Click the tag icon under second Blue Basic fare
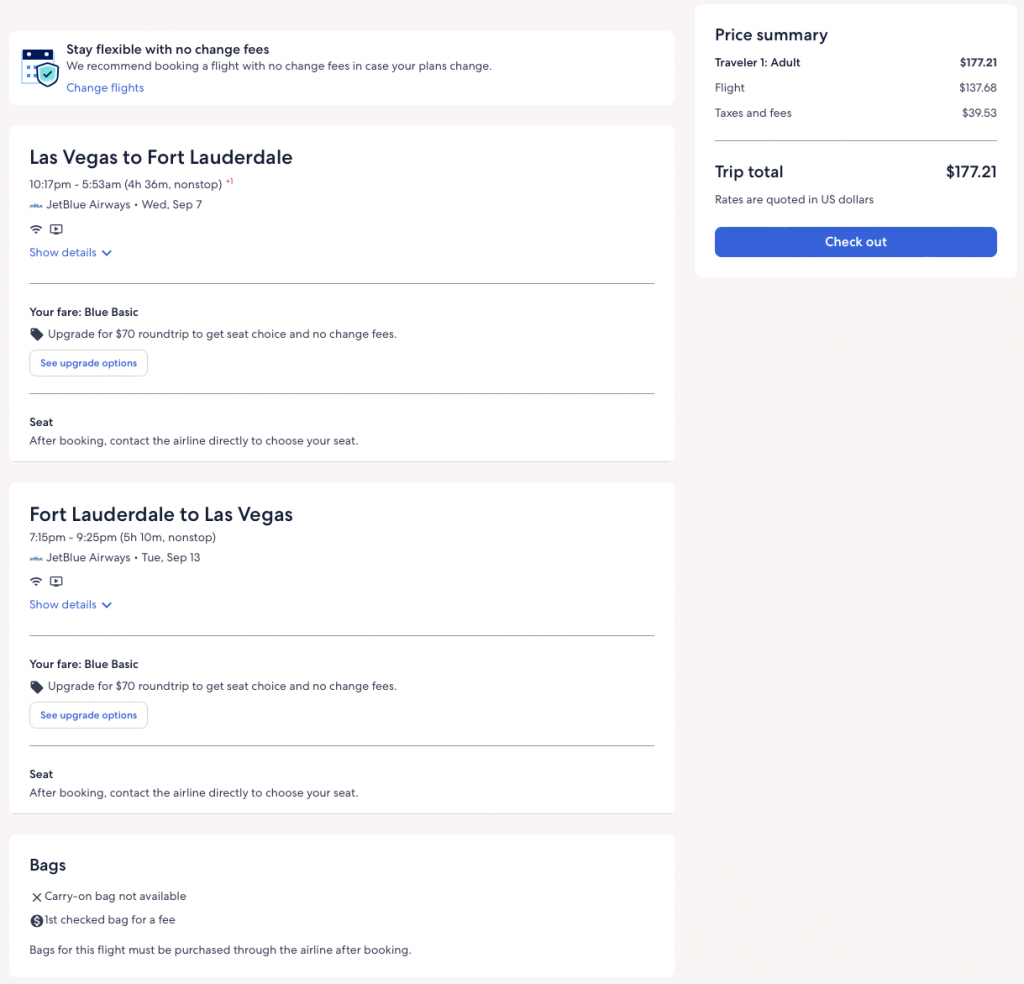Image resolution: width=1024 pixels, height=984 pixels. coord(37,687)
